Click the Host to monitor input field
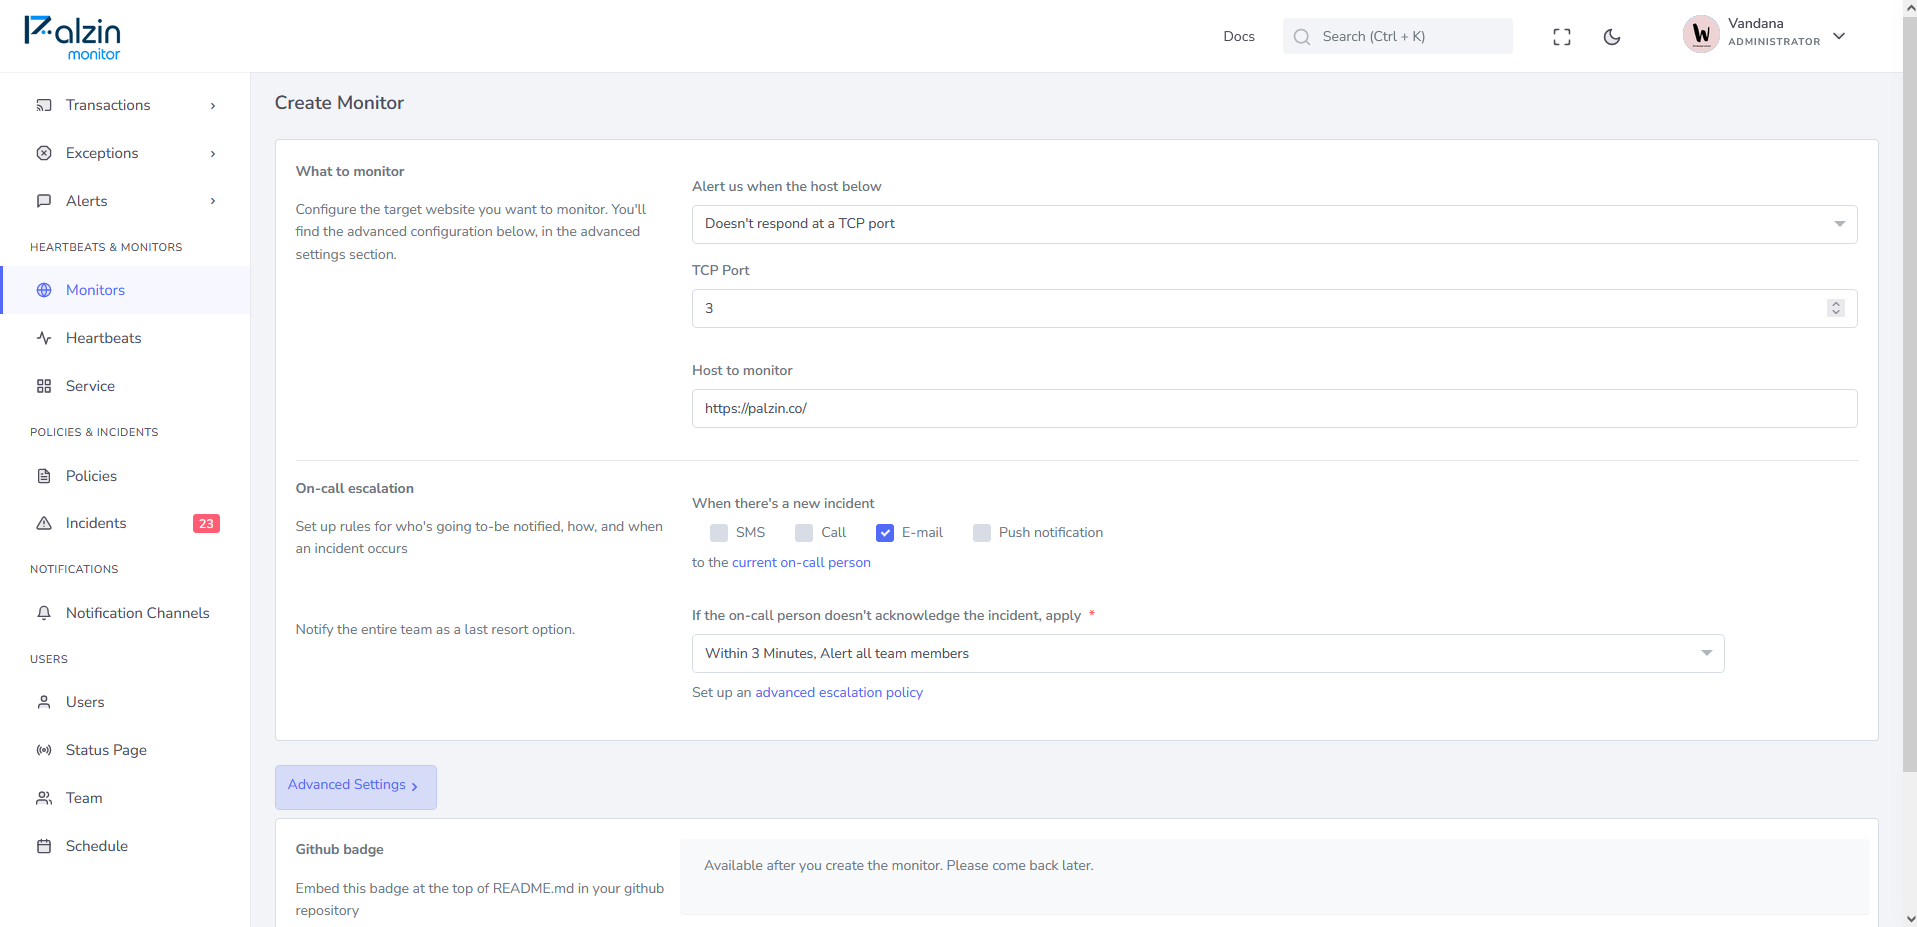Viewport: 1917px width, 927px height. point(1274,408)
